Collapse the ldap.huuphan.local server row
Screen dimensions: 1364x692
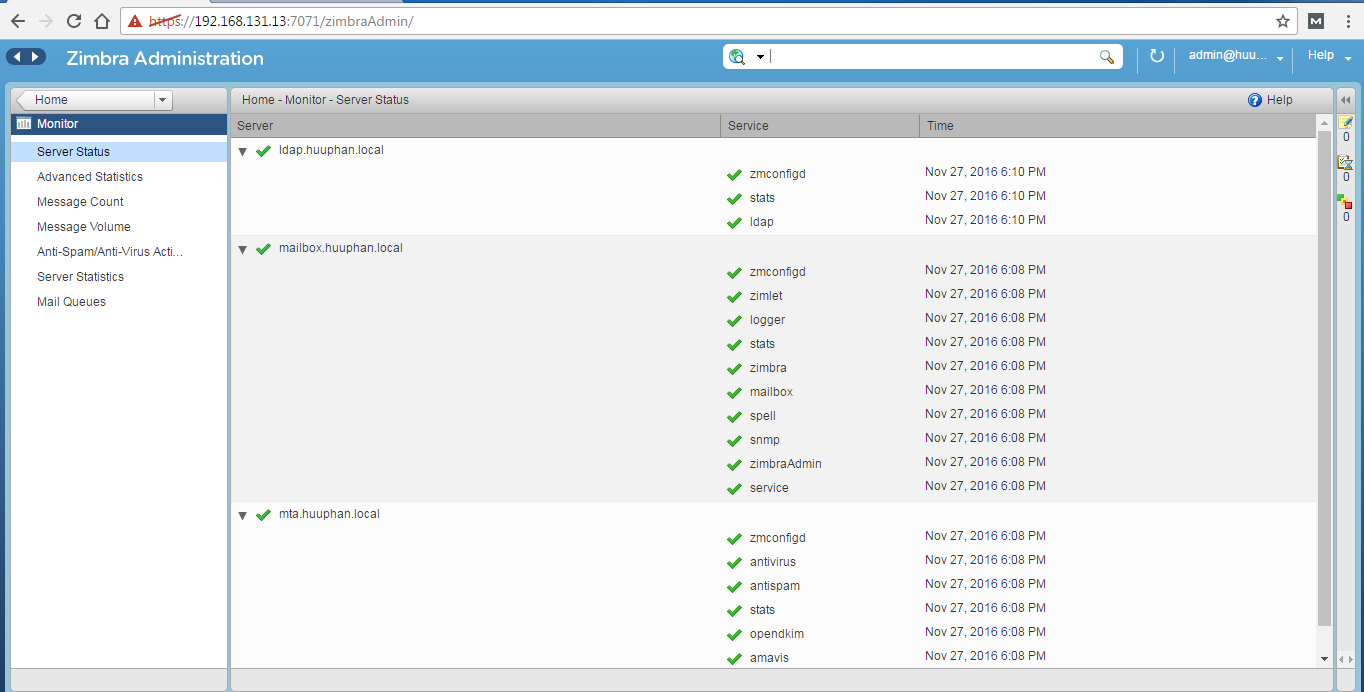(243, 152)
